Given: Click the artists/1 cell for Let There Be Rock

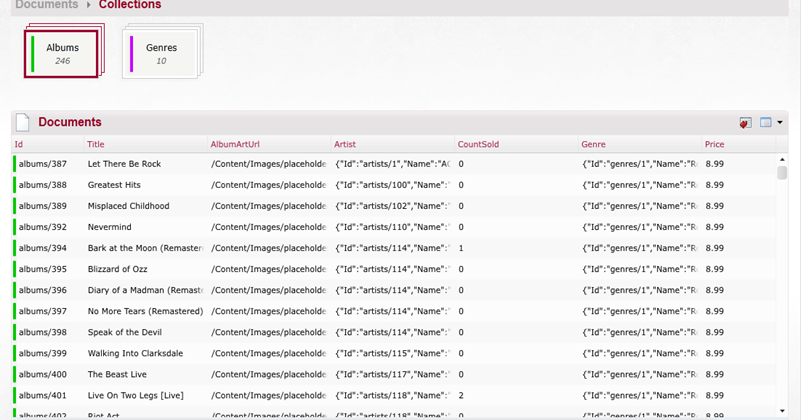Looking at the screenshot, I should click(393, 164).
